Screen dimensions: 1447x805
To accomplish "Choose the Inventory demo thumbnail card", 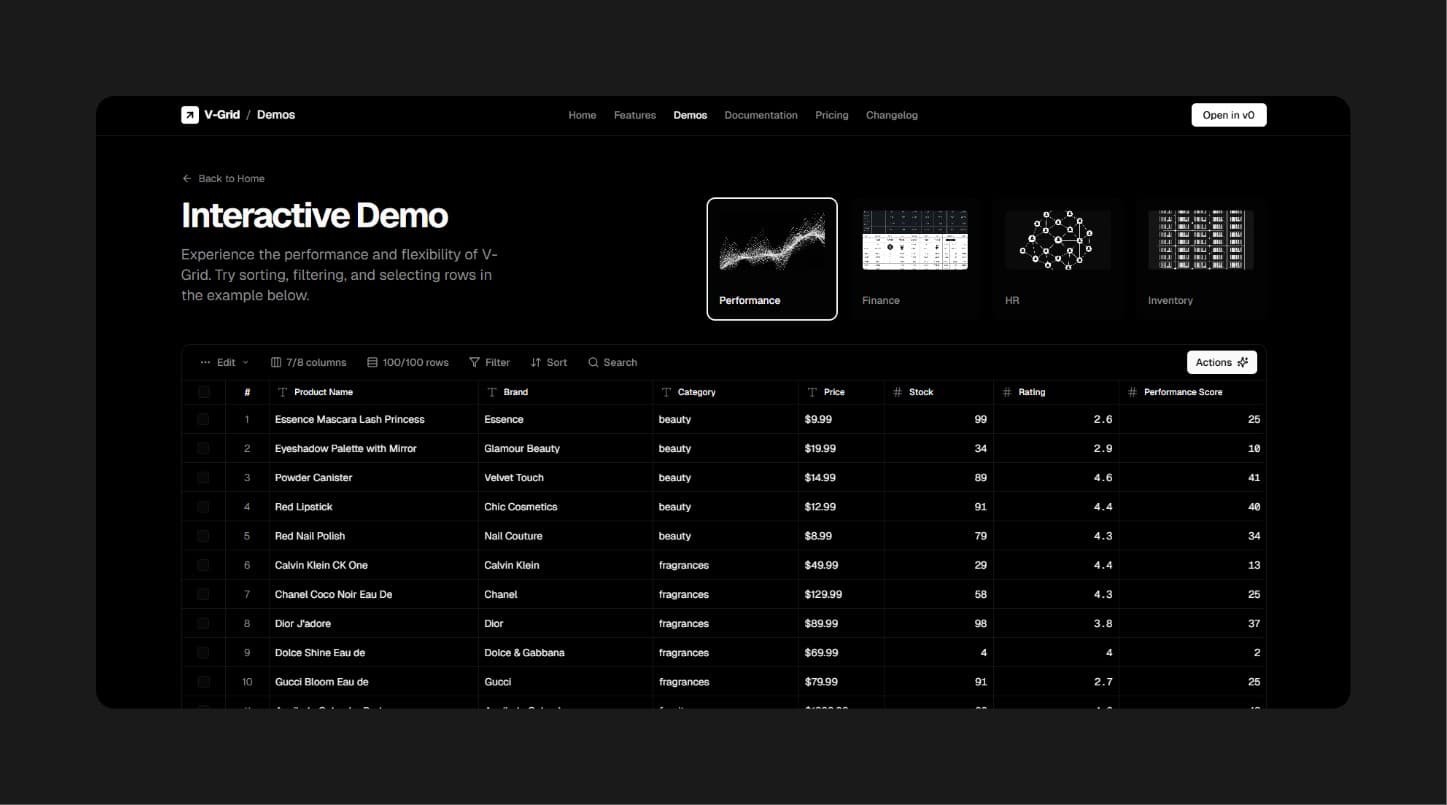I will coord(1200,259).
